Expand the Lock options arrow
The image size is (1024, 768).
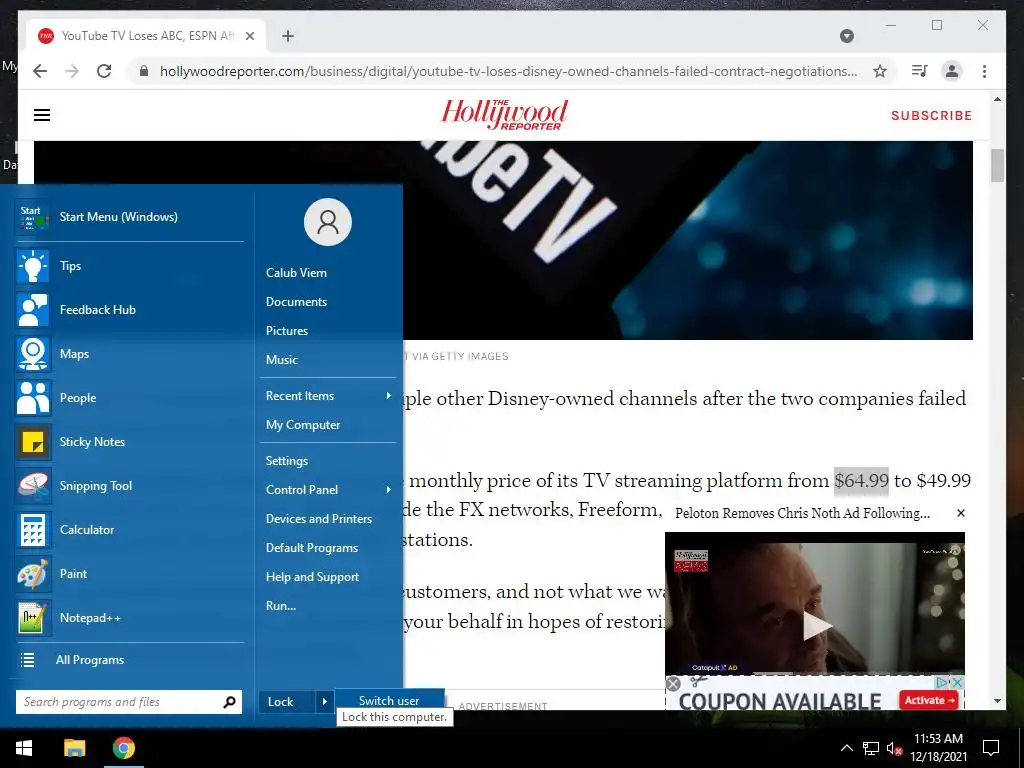[x=324, y=702]
